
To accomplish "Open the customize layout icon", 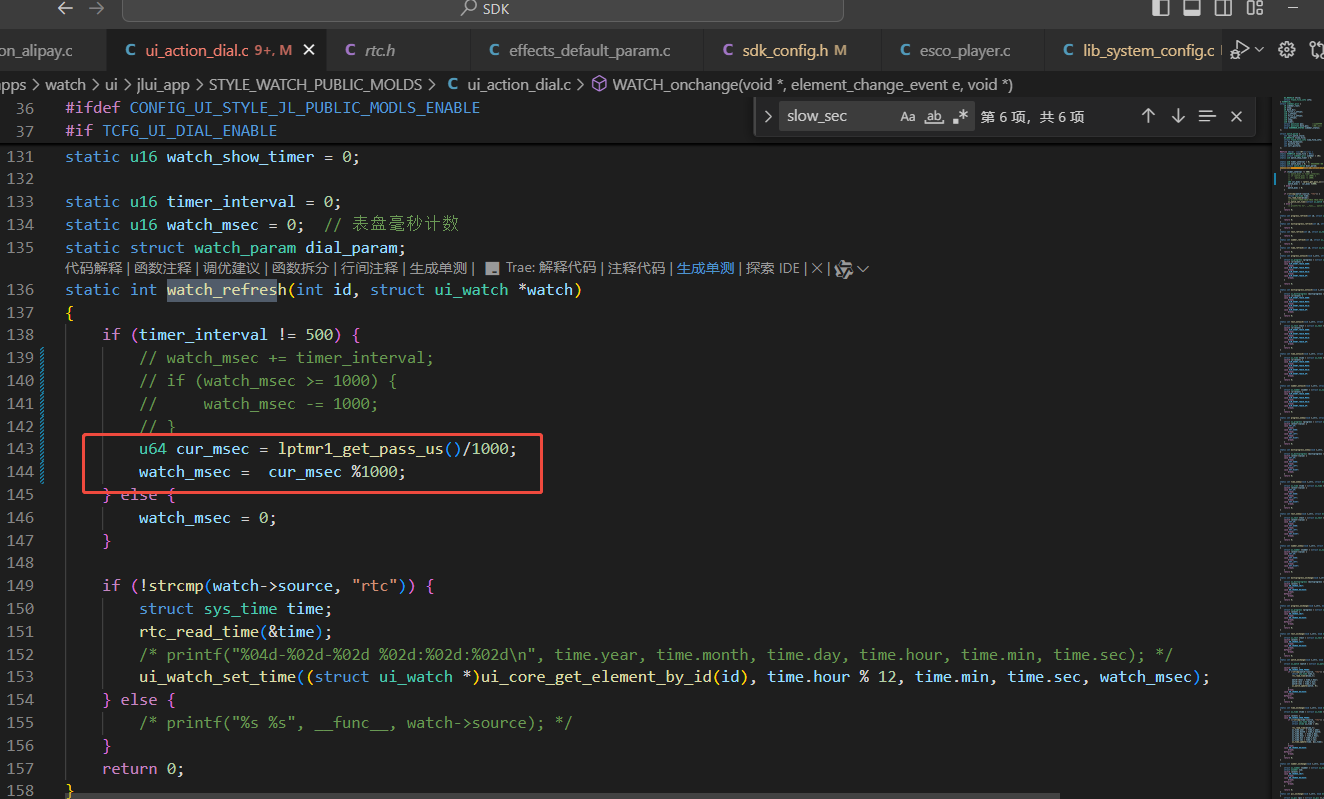I will click(x=1253, y=8).
